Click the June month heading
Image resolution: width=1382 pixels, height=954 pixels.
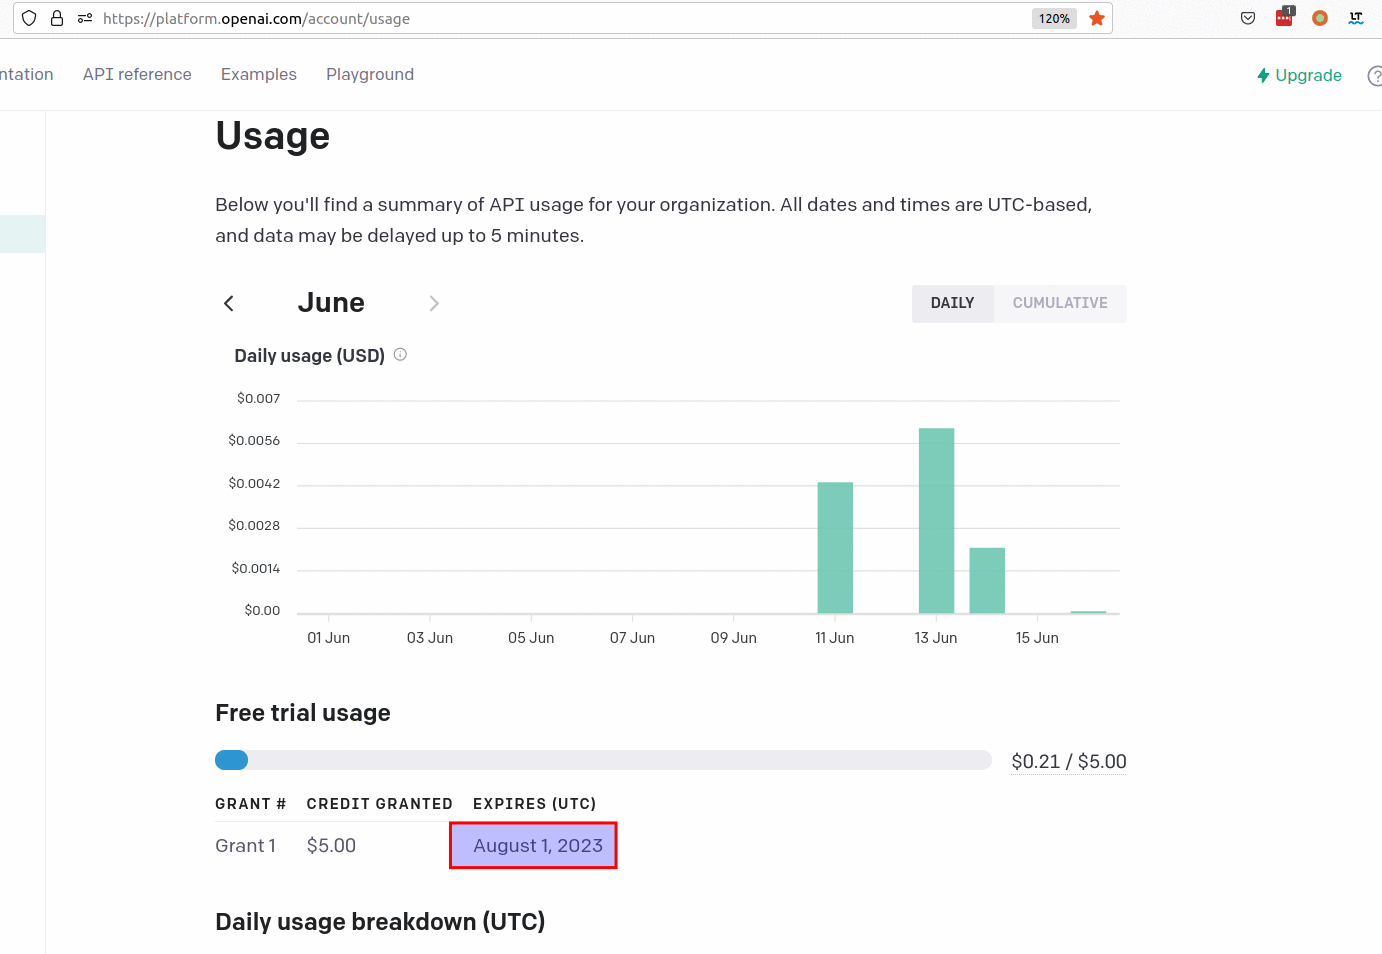pyautogui.click(x=331, y=302)
